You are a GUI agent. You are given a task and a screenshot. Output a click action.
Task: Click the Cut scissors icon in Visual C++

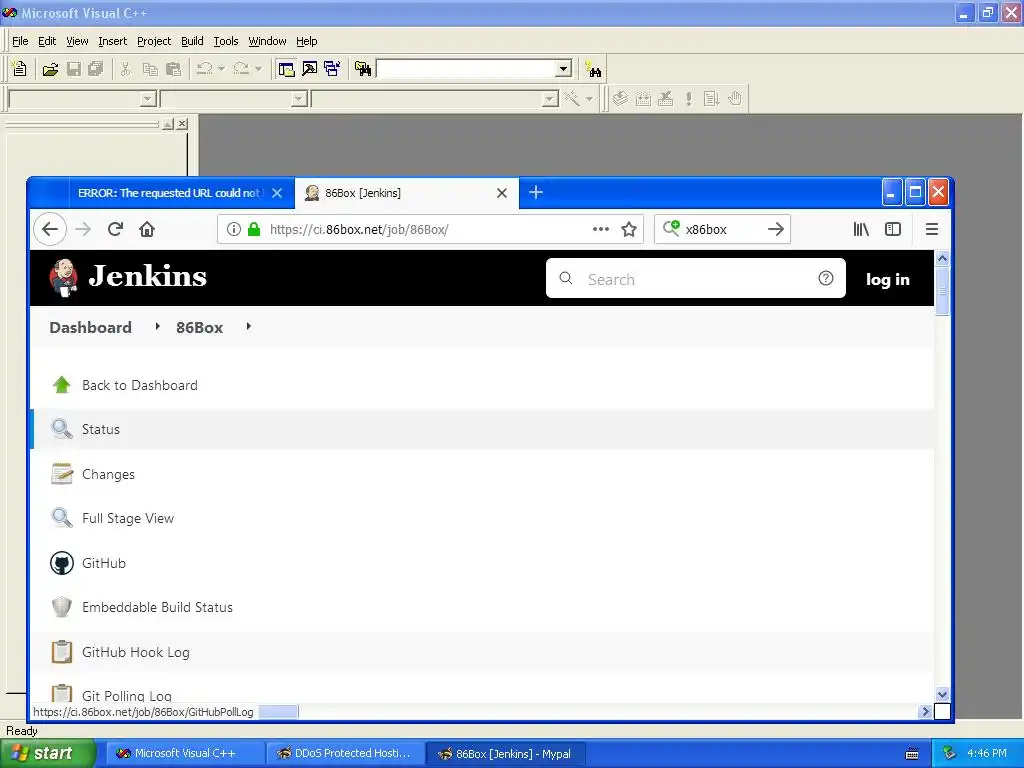click(125, 69)
